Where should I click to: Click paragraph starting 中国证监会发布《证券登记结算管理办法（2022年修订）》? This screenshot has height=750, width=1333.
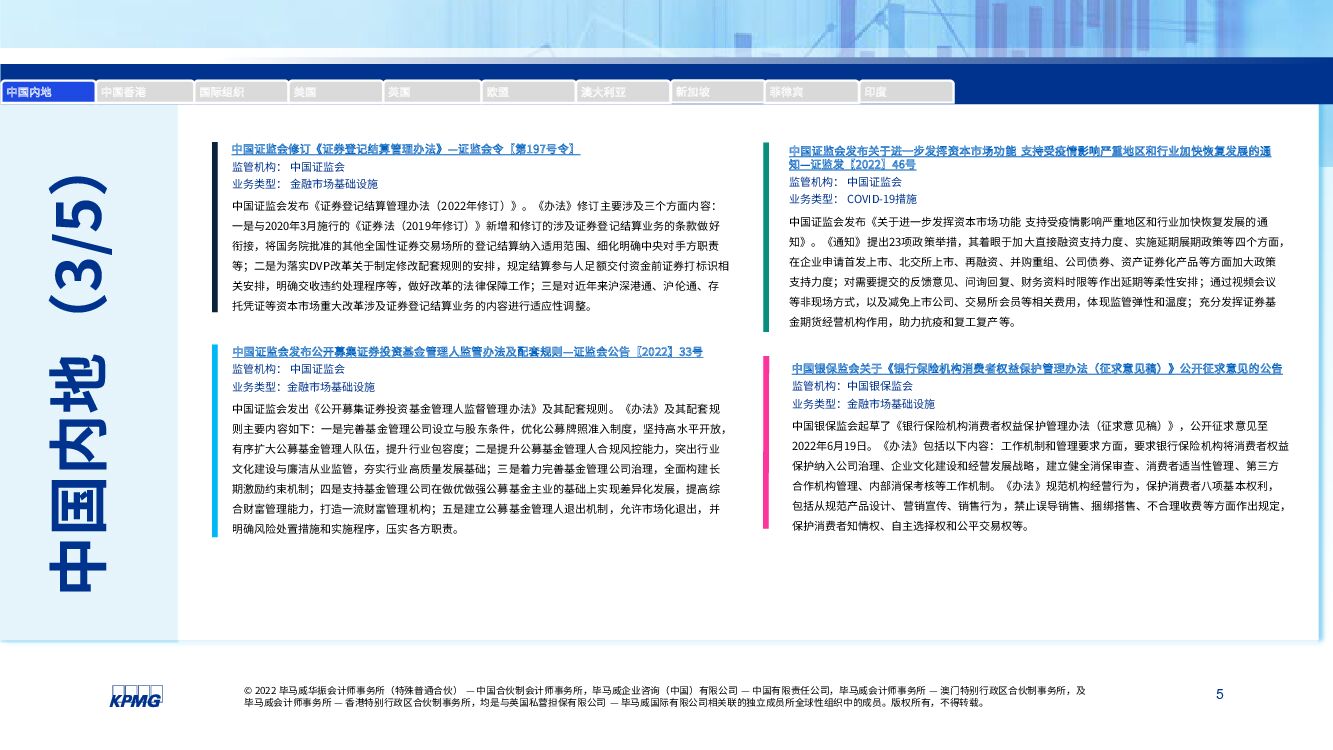481,257
